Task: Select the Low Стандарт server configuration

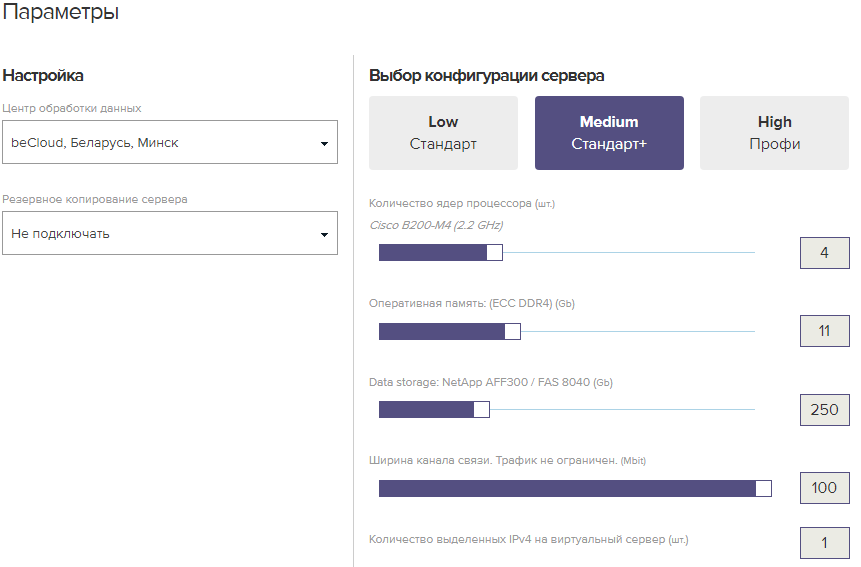Action: pyautogui.click(x=443, y=133)
